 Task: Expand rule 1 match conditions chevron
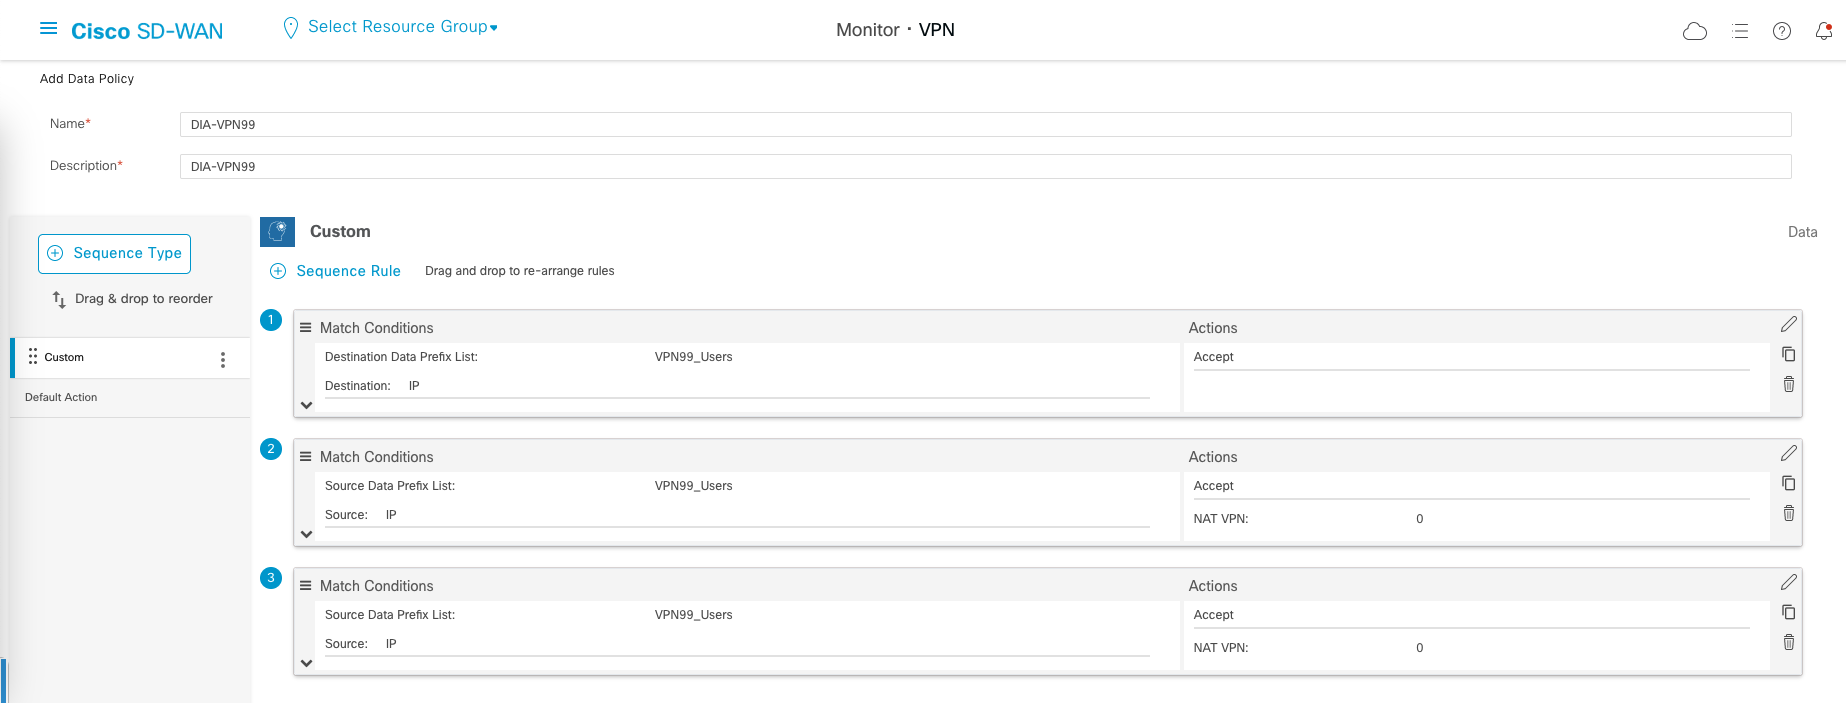coord(307,405)
